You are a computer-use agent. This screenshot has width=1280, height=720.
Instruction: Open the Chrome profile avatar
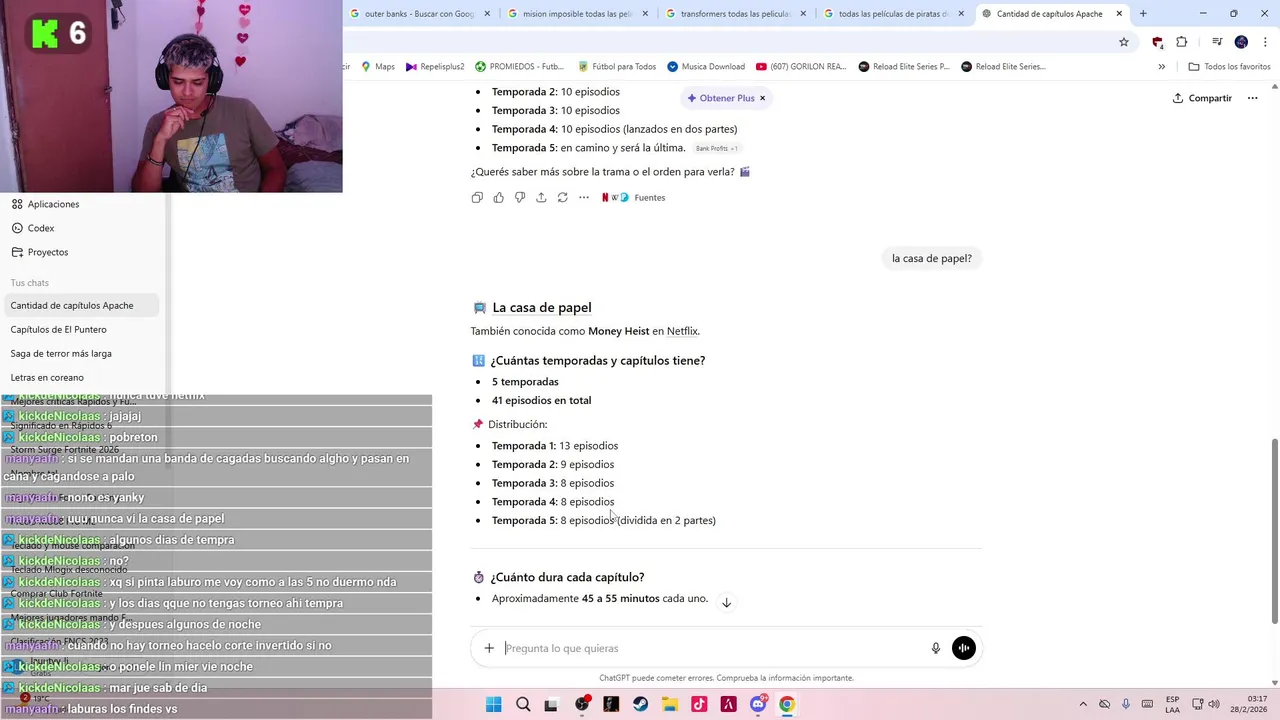coord(1241,42)
